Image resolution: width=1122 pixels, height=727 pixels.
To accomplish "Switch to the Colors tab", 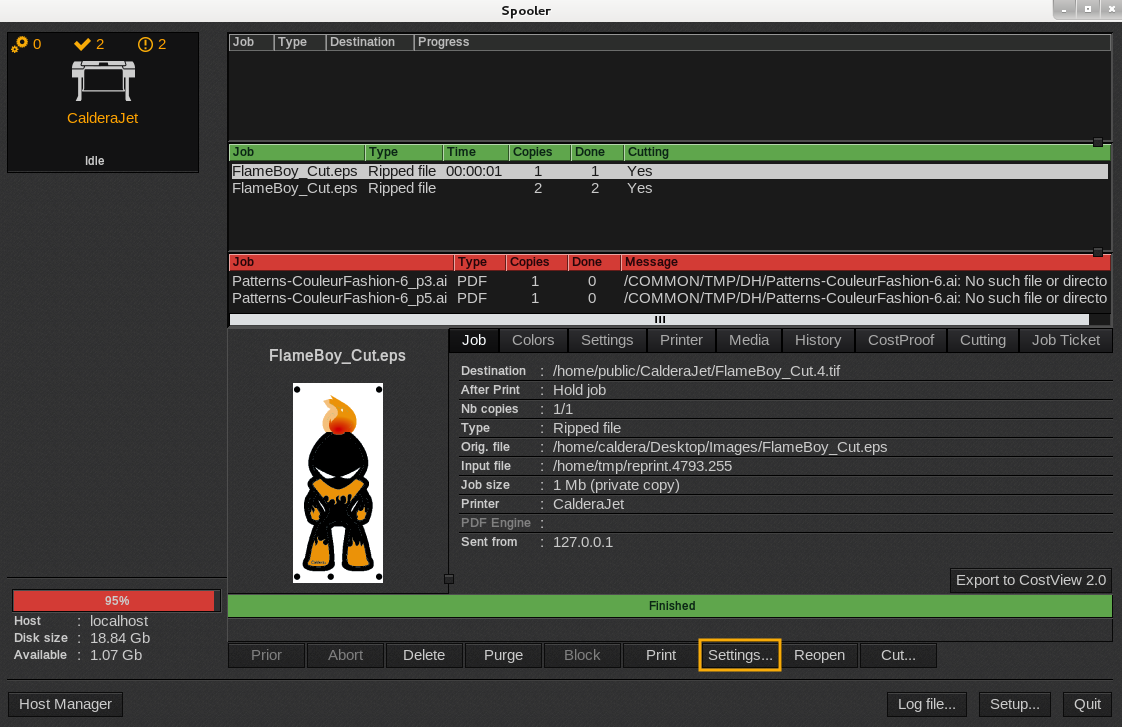I will pos(533,340).
